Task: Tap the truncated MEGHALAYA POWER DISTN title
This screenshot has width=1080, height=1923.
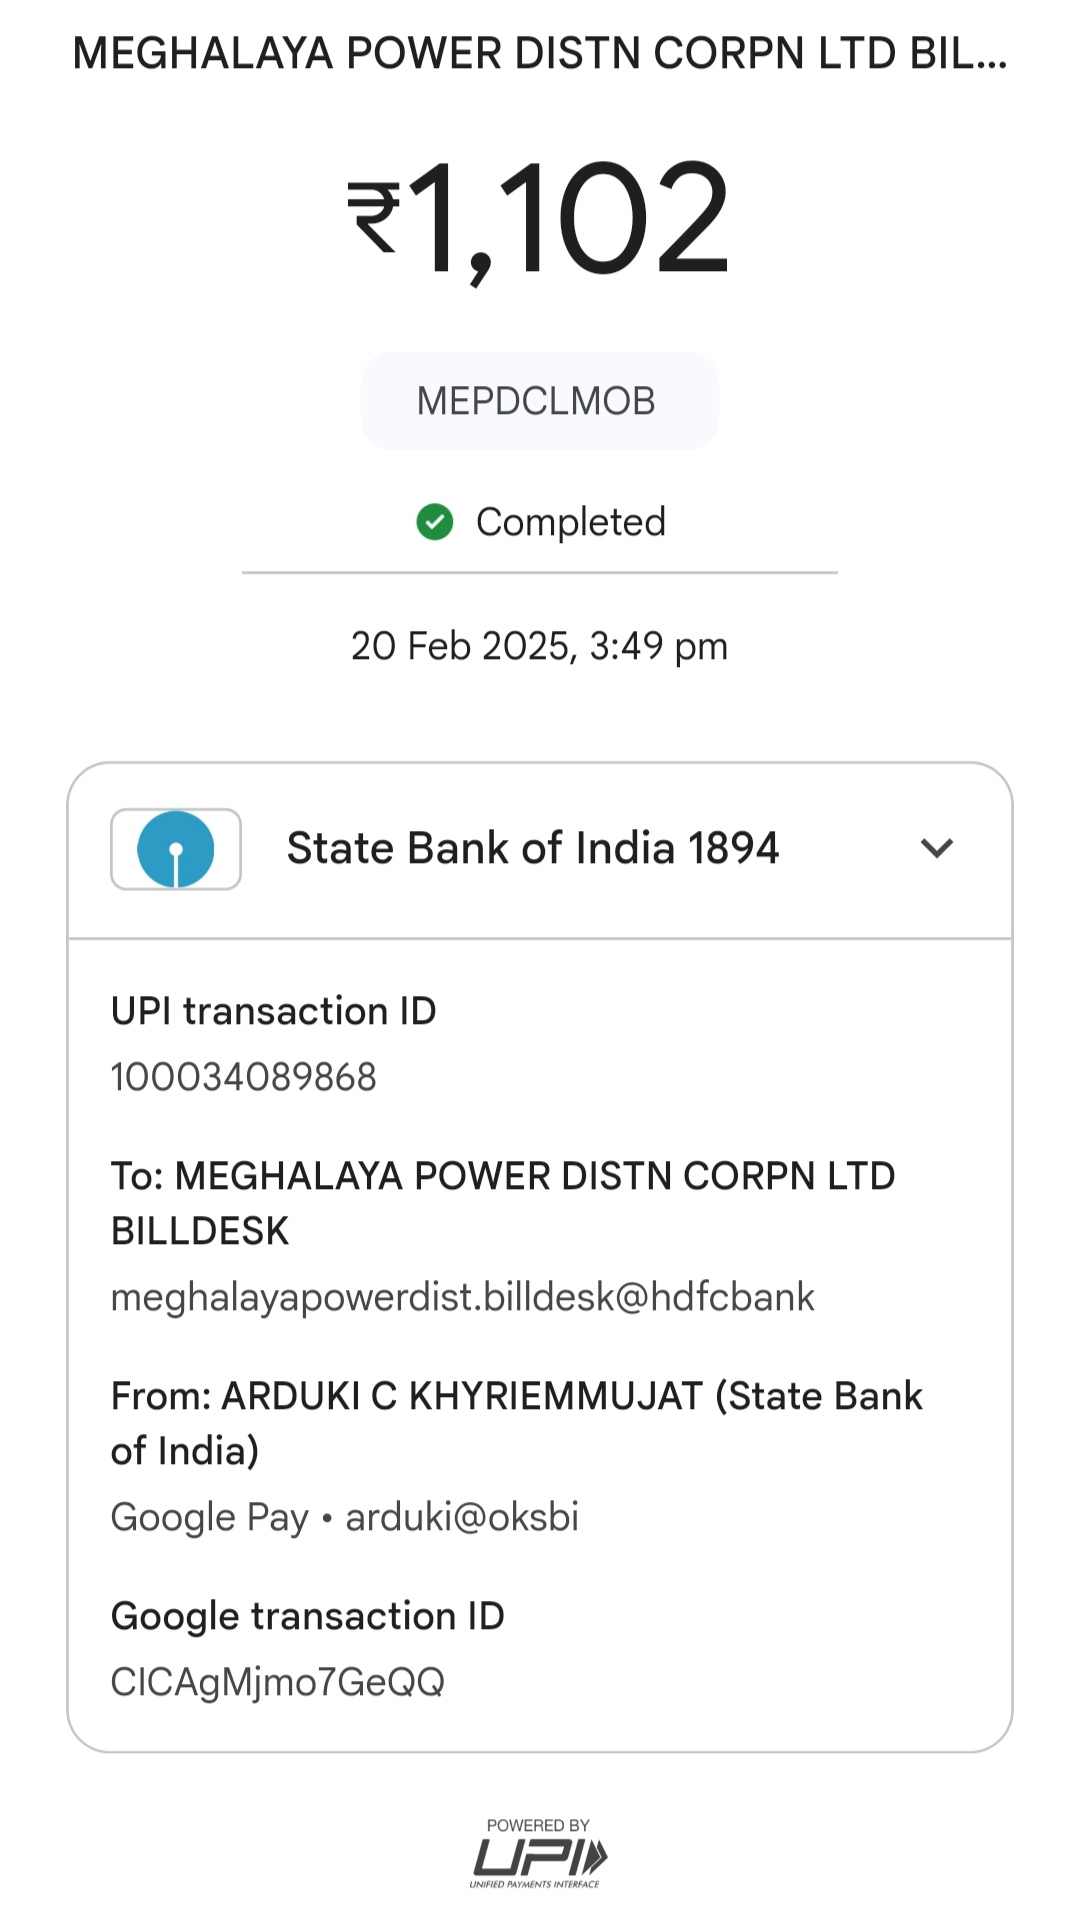Action: pyautogui.click(x=539, y=54)
